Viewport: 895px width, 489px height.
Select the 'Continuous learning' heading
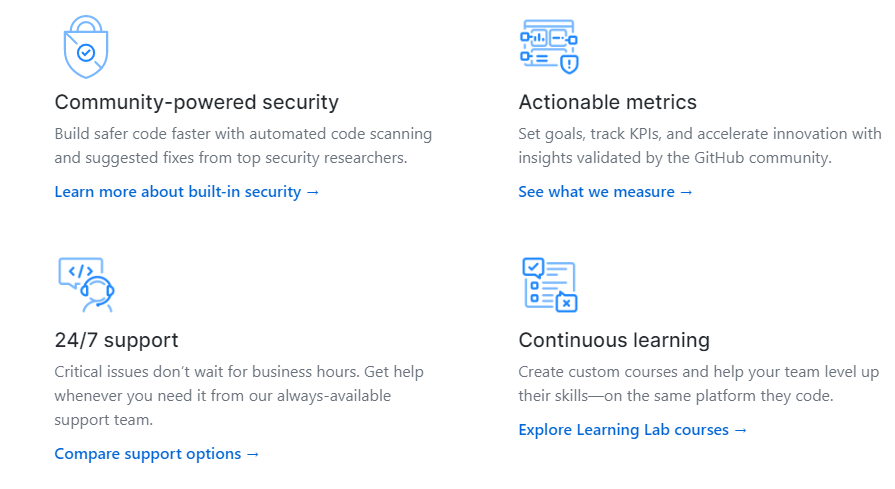(613, 340)
